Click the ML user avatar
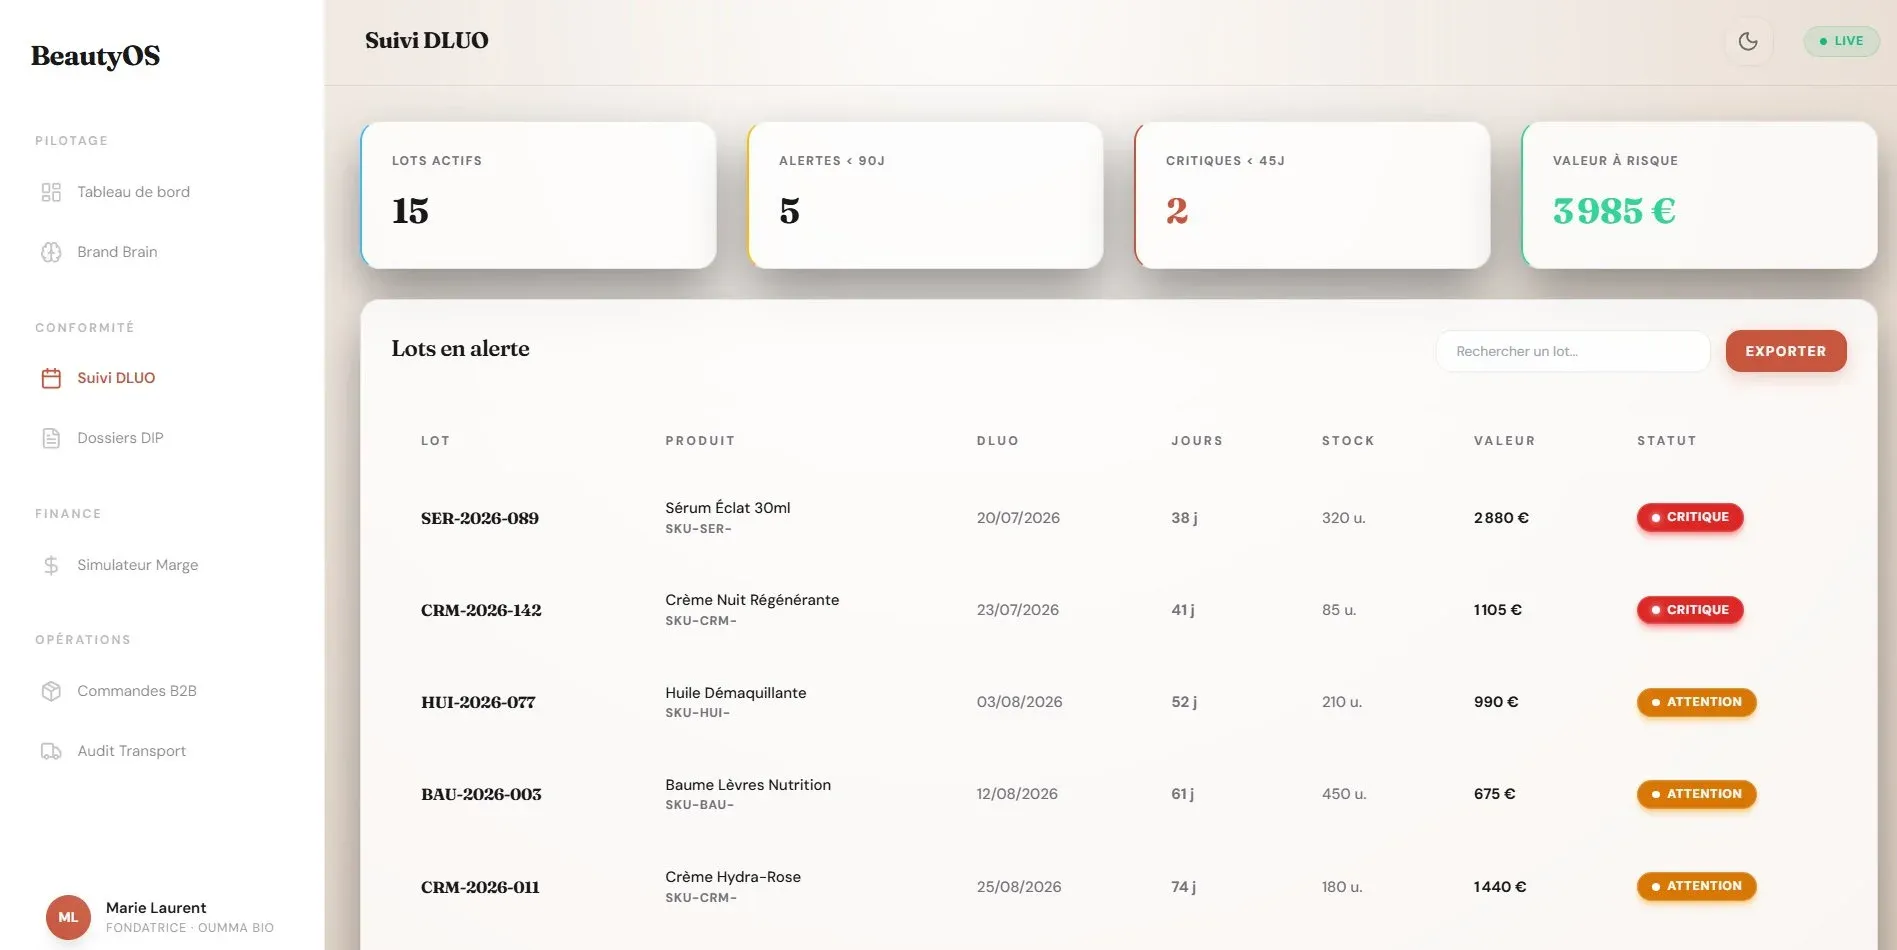The width and height of the screenshot is (1897, 950). (68, 917)
